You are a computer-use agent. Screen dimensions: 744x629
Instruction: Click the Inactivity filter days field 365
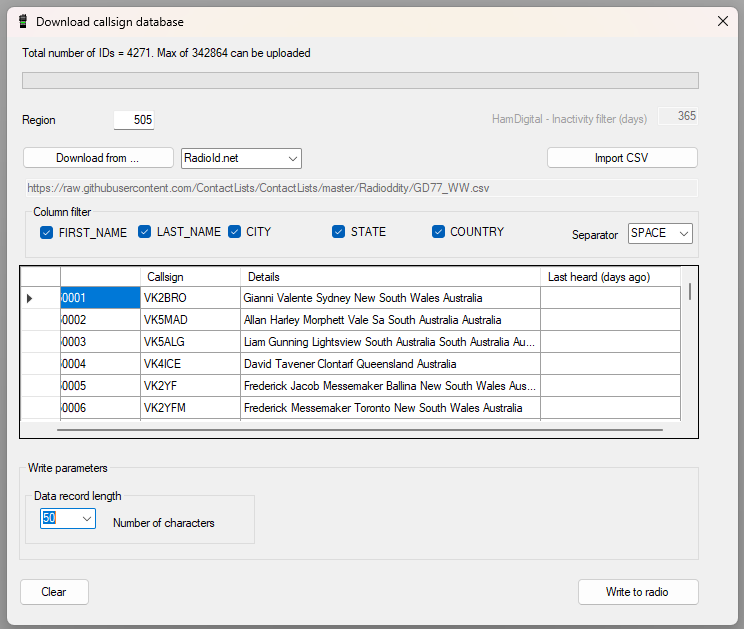click(x=678, y=116)
